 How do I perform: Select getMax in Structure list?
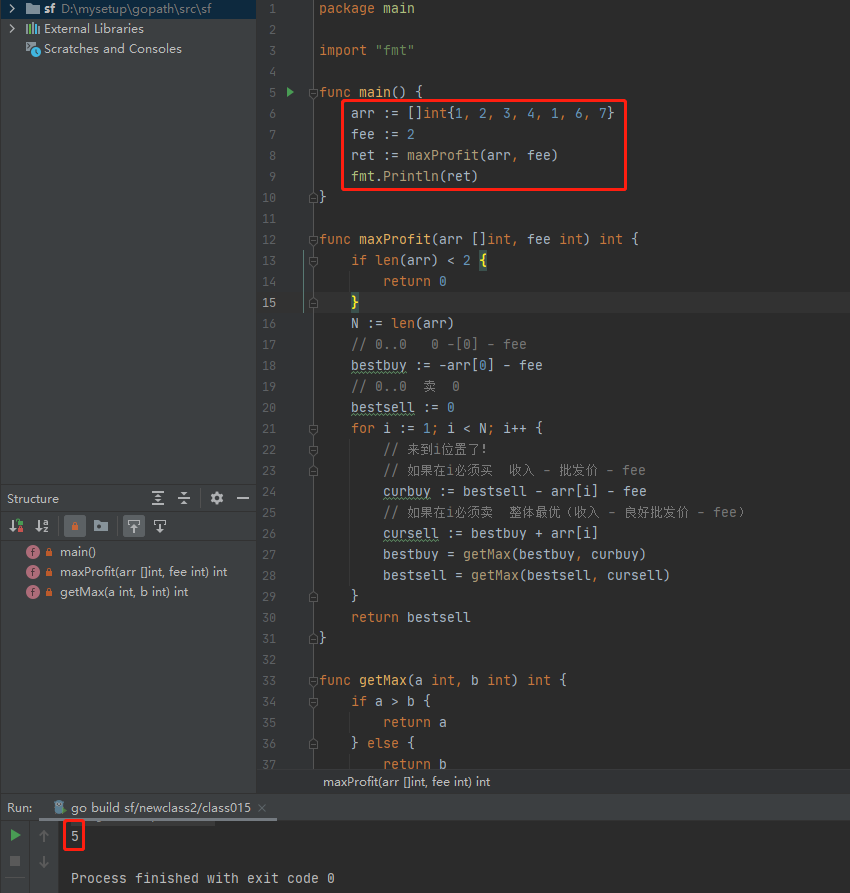coord(124,592)
